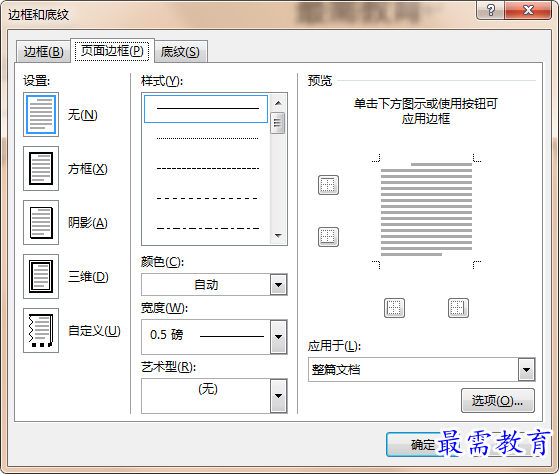Click the help question mark button
Image resolution: width=559 pixels, height=474 pixels.
pyautogui.click(x=490, y=10)
